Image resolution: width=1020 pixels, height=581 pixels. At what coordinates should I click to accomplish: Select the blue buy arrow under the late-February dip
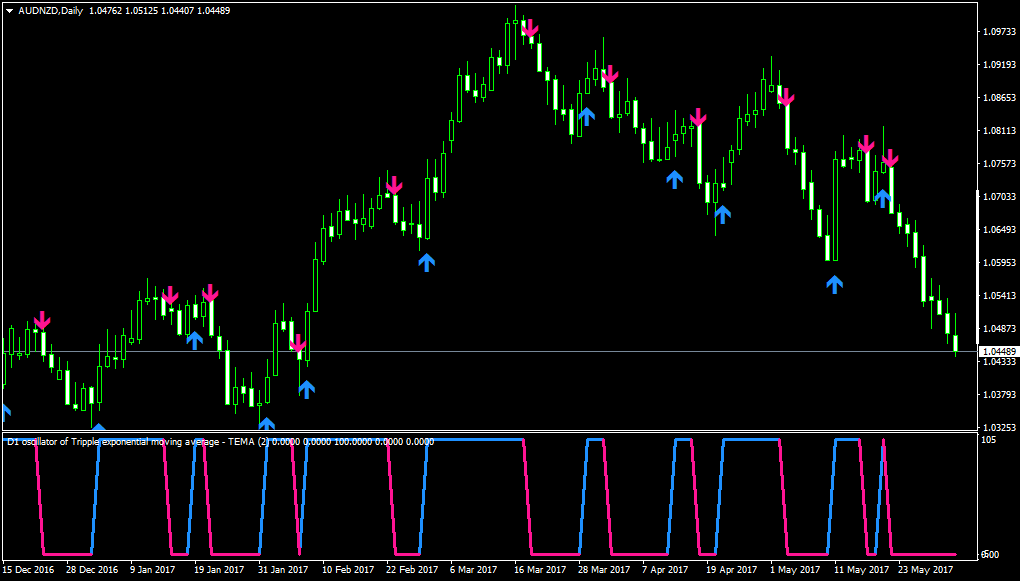[x=426, y=262]
